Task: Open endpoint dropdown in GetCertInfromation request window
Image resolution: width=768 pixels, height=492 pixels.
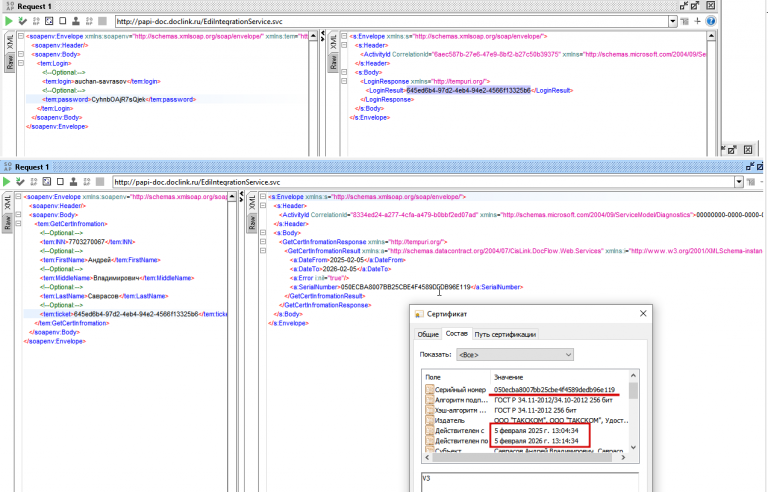Action: [x=739, y=182]
